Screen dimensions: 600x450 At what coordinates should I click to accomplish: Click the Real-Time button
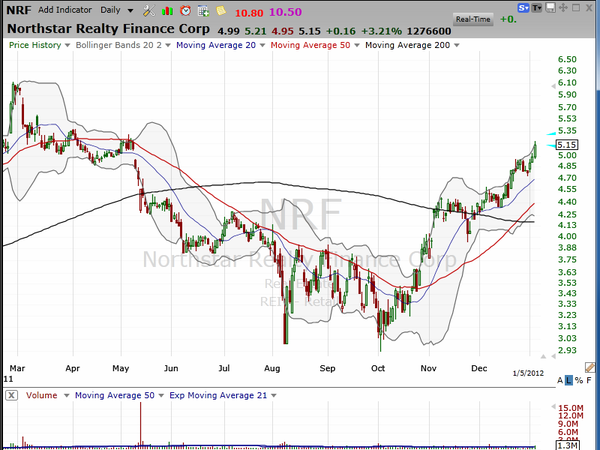pos(473,19)
